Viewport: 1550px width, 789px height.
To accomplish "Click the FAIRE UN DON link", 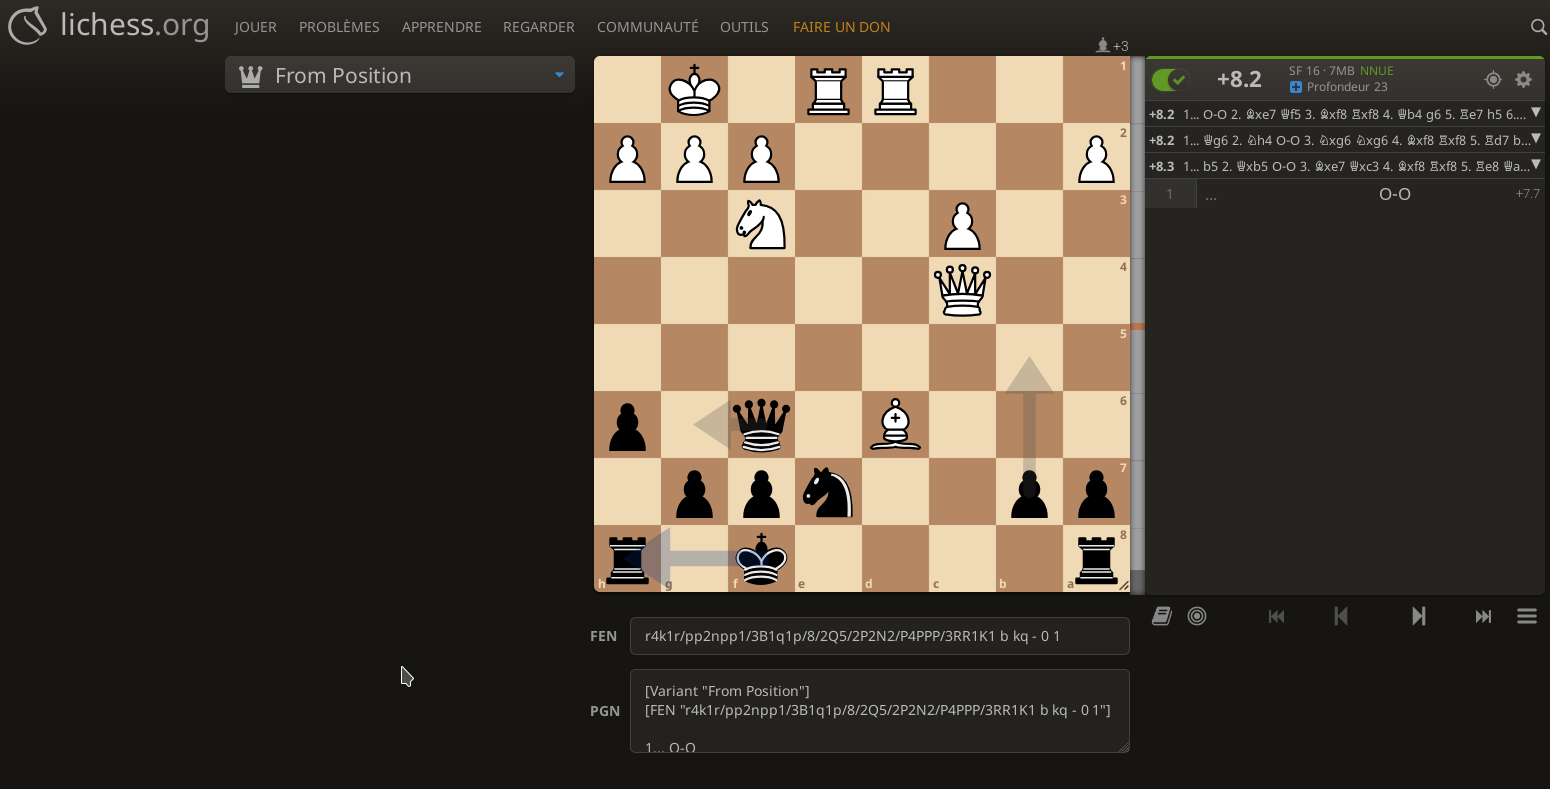I will click(841, 27).
